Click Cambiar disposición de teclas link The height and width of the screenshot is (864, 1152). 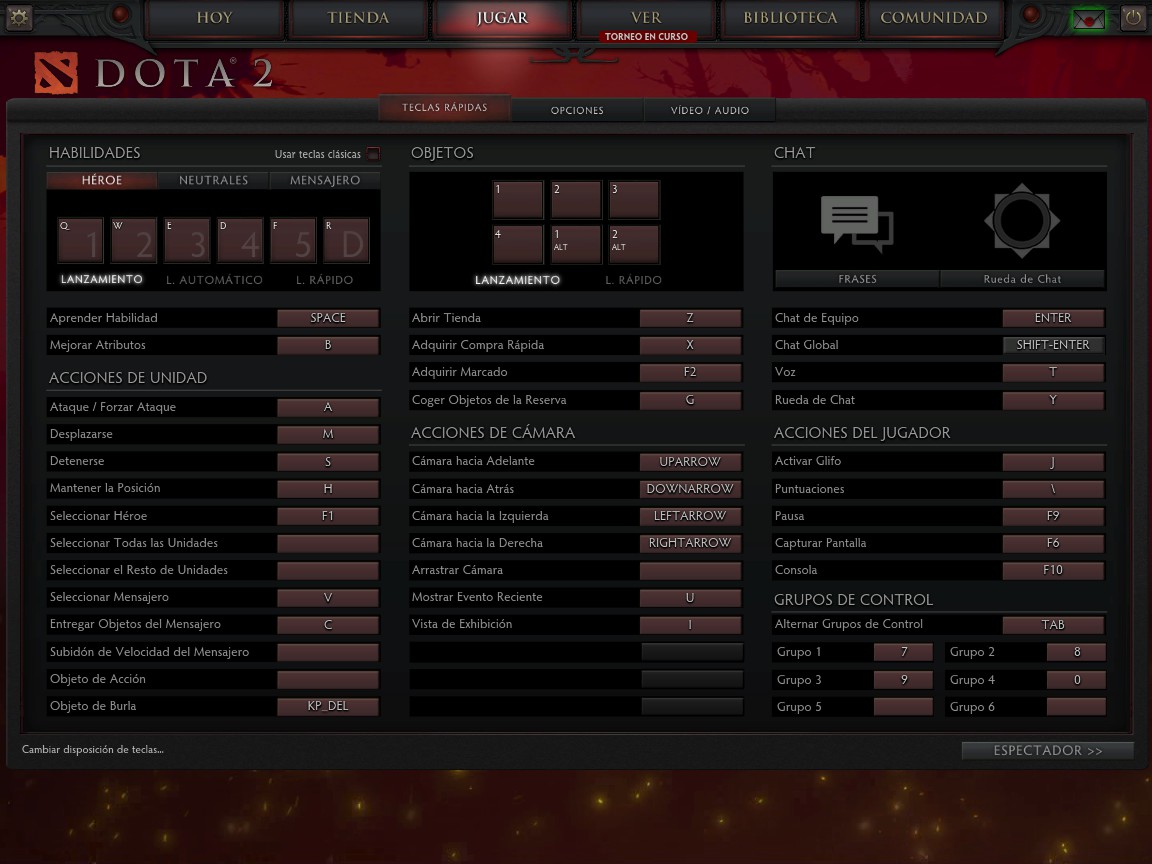coord(93,749)
